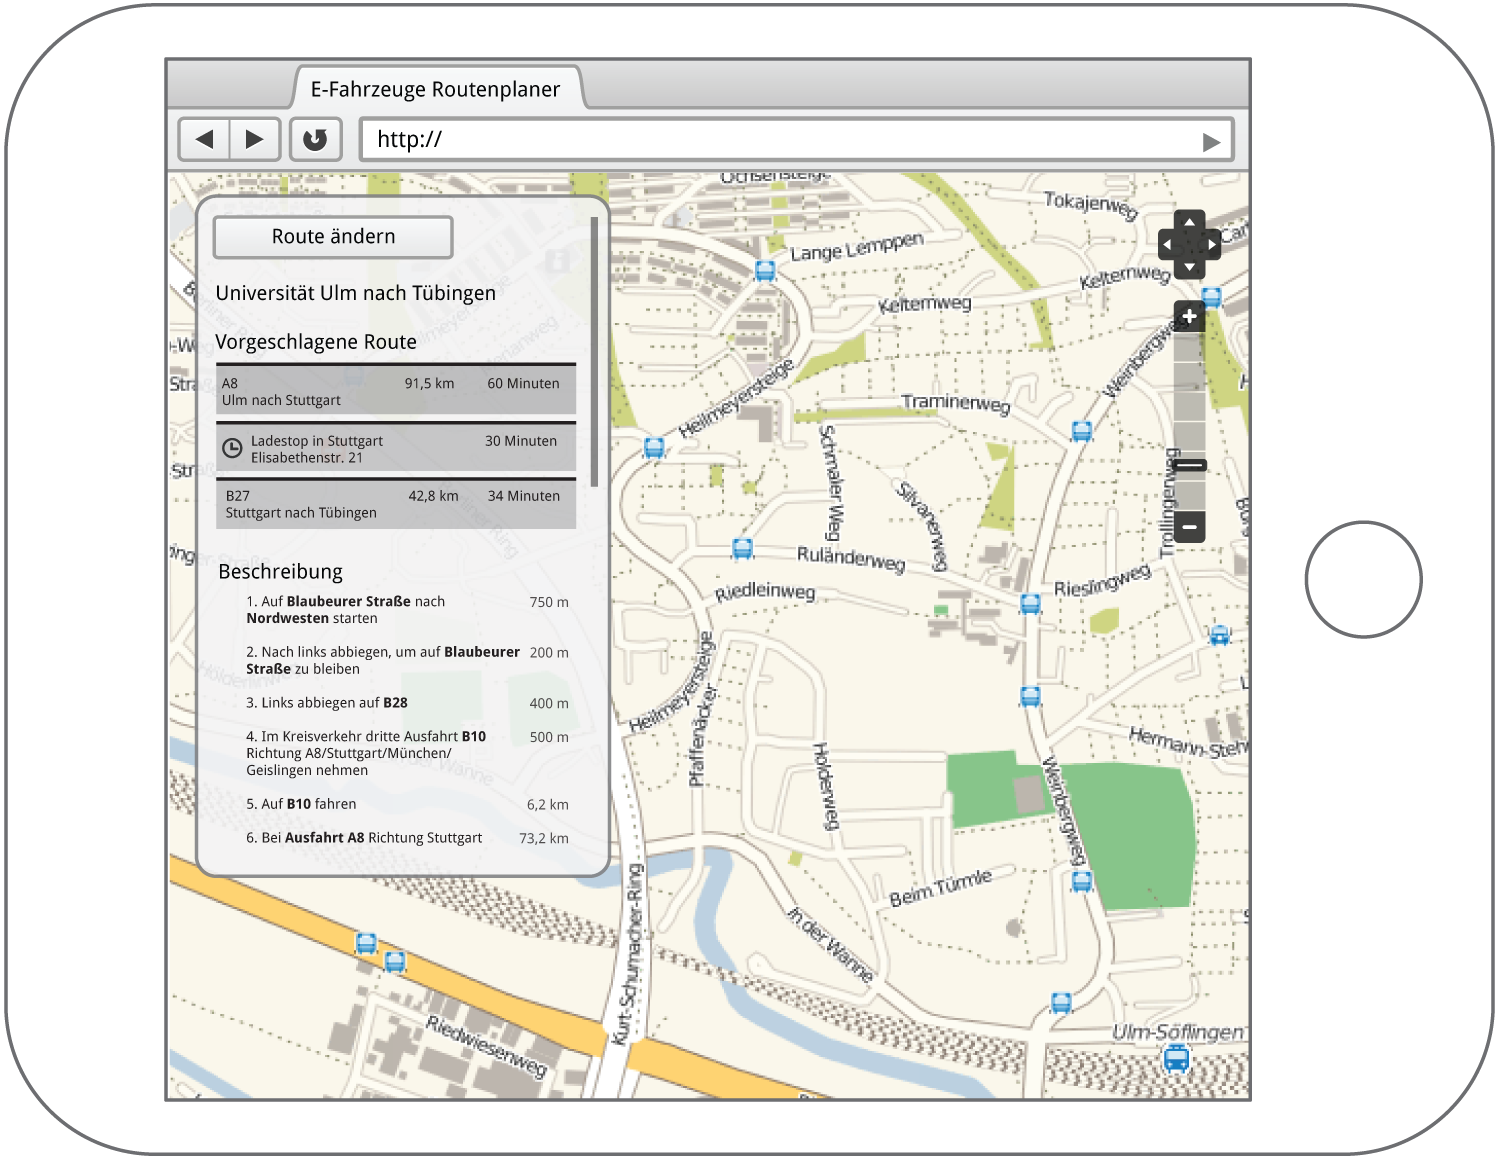Pan the map left using the left arrow
This screenshot has height=1162, width=1500.
pyautogui.click(x=1167, y=244)
